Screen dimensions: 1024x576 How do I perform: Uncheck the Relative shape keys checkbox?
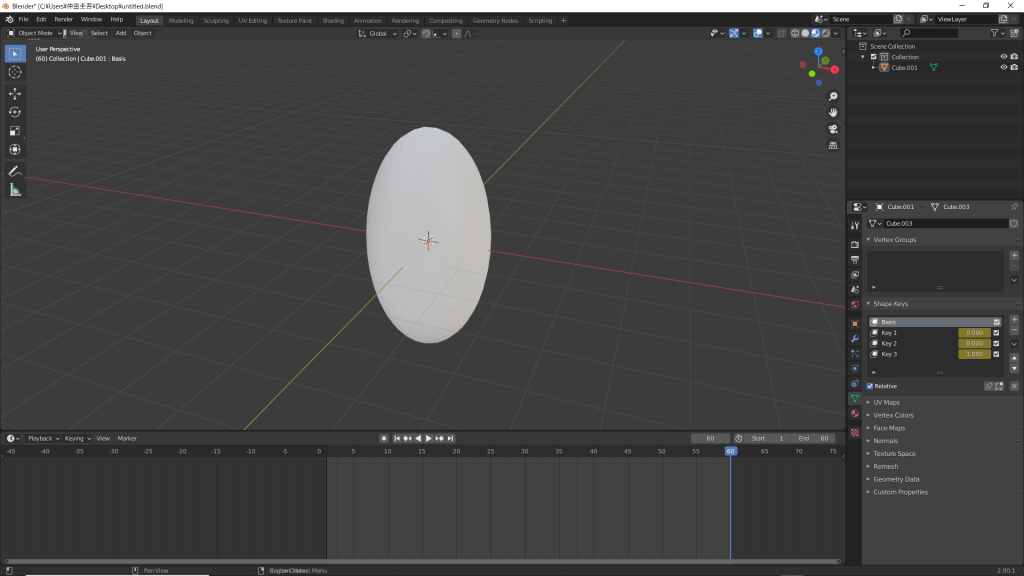click(x=869, y=386)
